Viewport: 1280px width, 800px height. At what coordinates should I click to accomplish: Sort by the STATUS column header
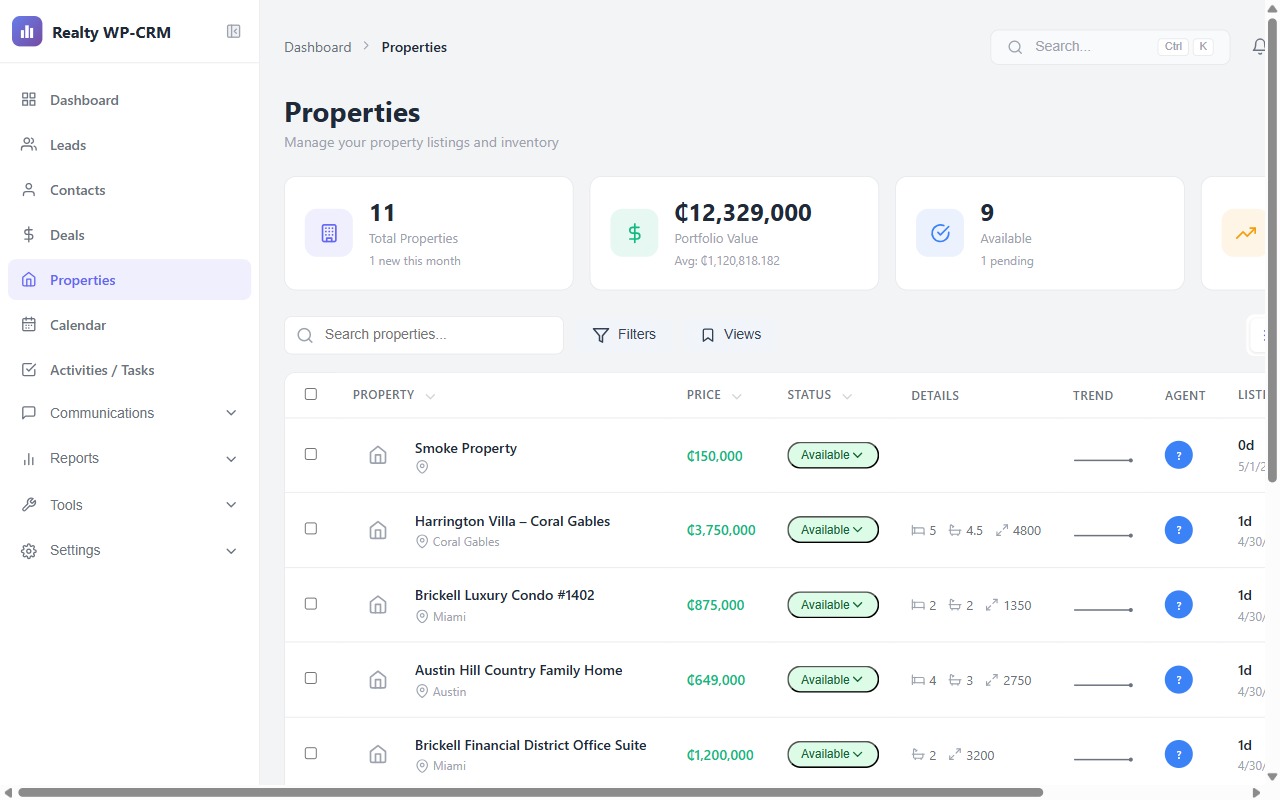(x=819, y=395)
